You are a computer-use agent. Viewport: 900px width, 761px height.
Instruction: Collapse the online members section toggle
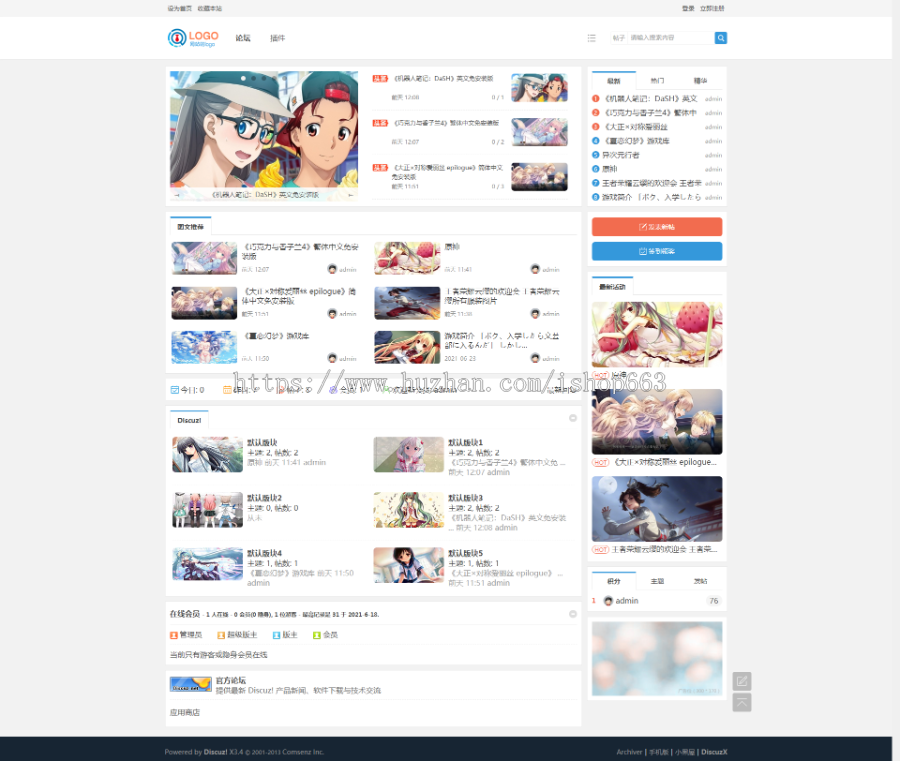[x=572, y=614]
